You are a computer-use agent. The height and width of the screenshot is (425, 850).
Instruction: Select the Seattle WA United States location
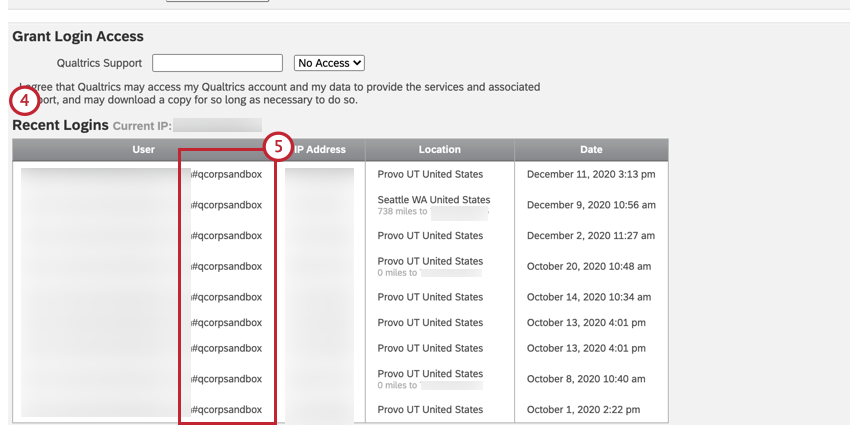click(x=434, y=200)
